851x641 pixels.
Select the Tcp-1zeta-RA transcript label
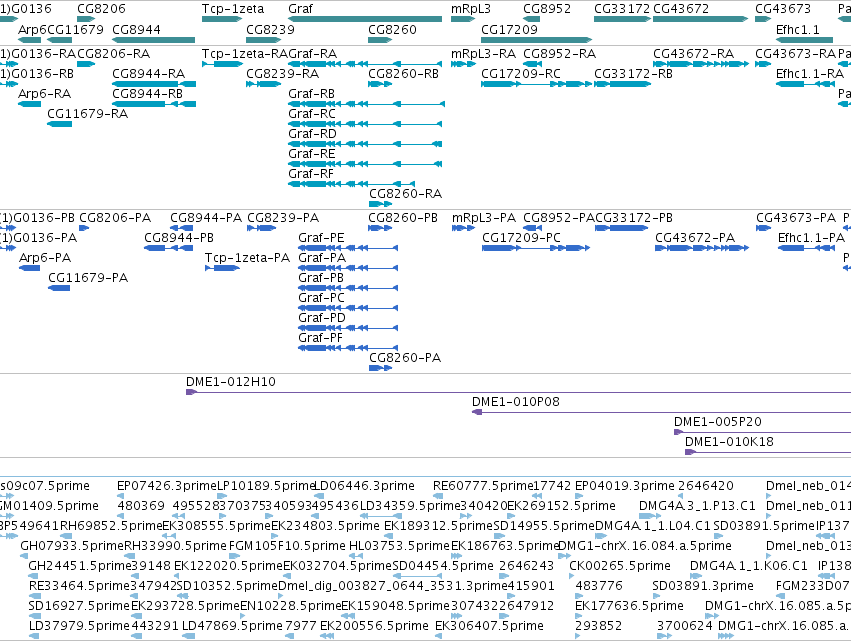[245, 54]
